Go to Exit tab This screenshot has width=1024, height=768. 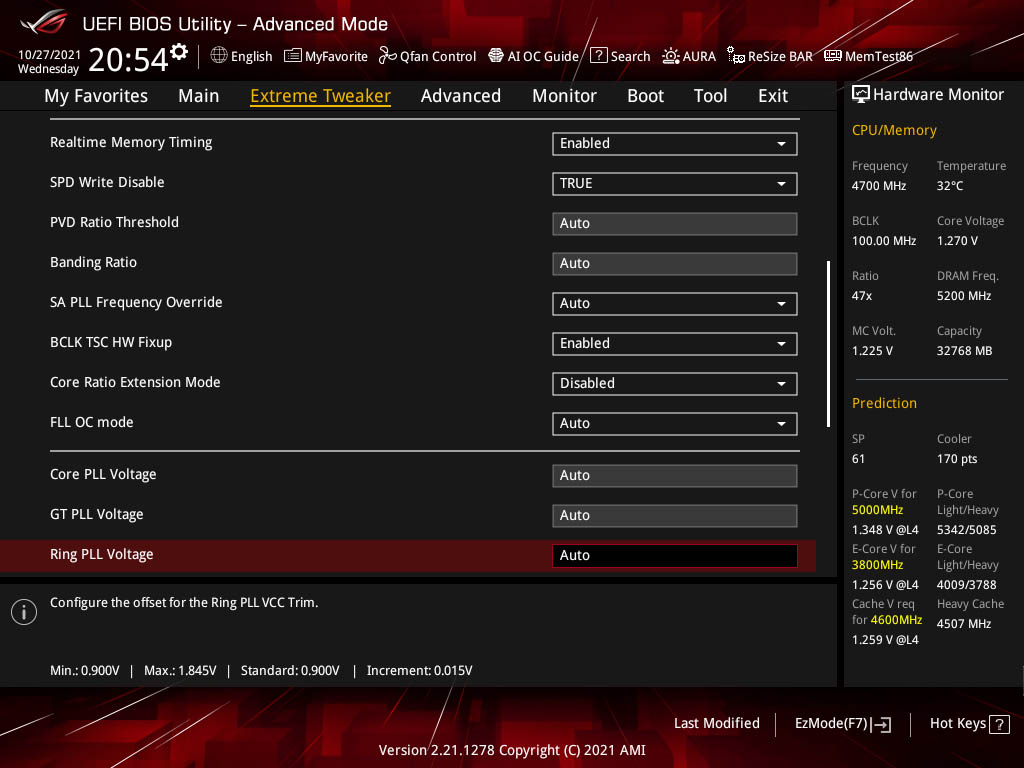coord(773,96)
